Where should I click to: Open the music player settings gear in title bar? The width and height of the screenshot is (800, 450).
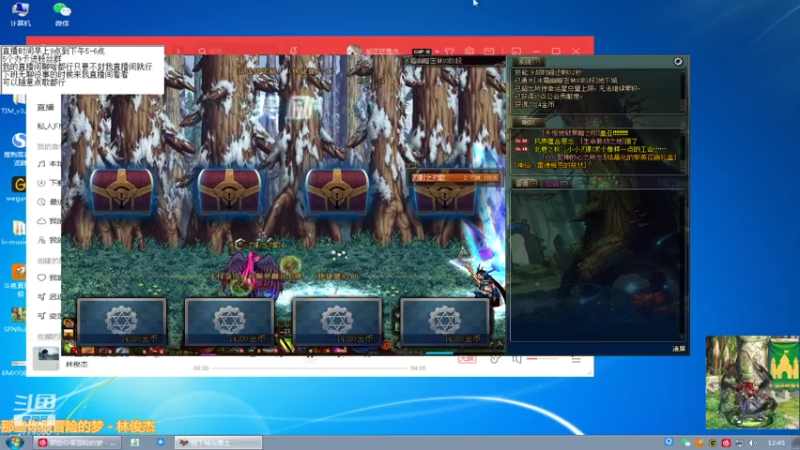point(469,51)
